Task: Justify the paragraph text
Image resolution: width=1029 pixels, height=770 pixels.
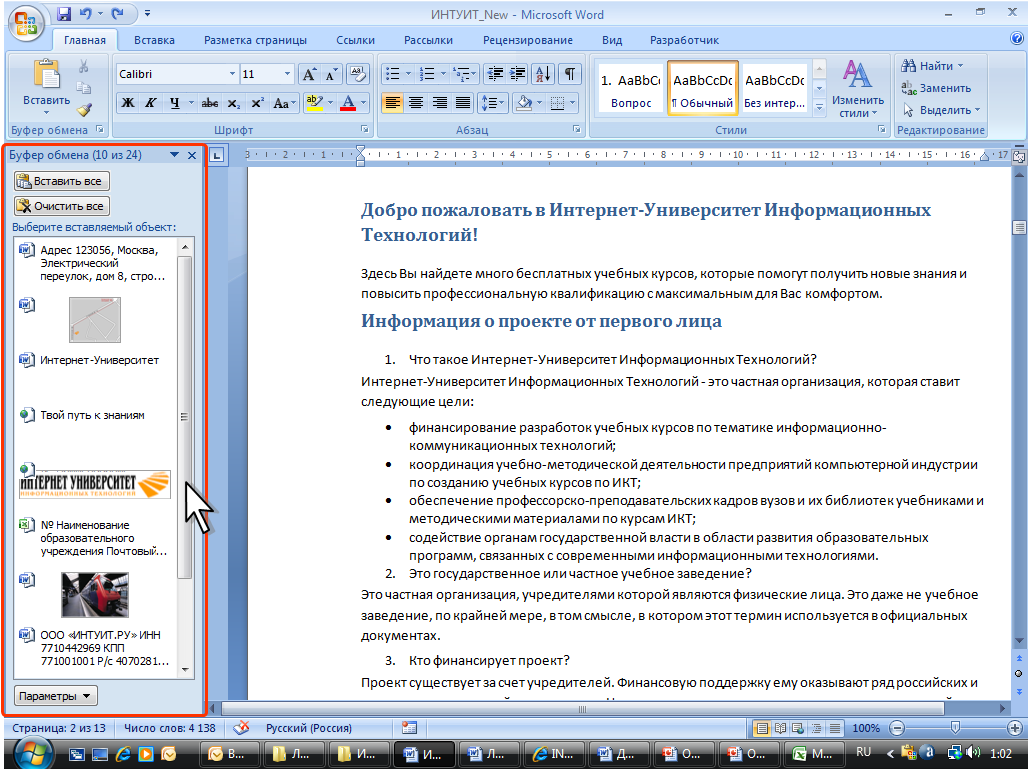Action: click(x=463, y=103)
